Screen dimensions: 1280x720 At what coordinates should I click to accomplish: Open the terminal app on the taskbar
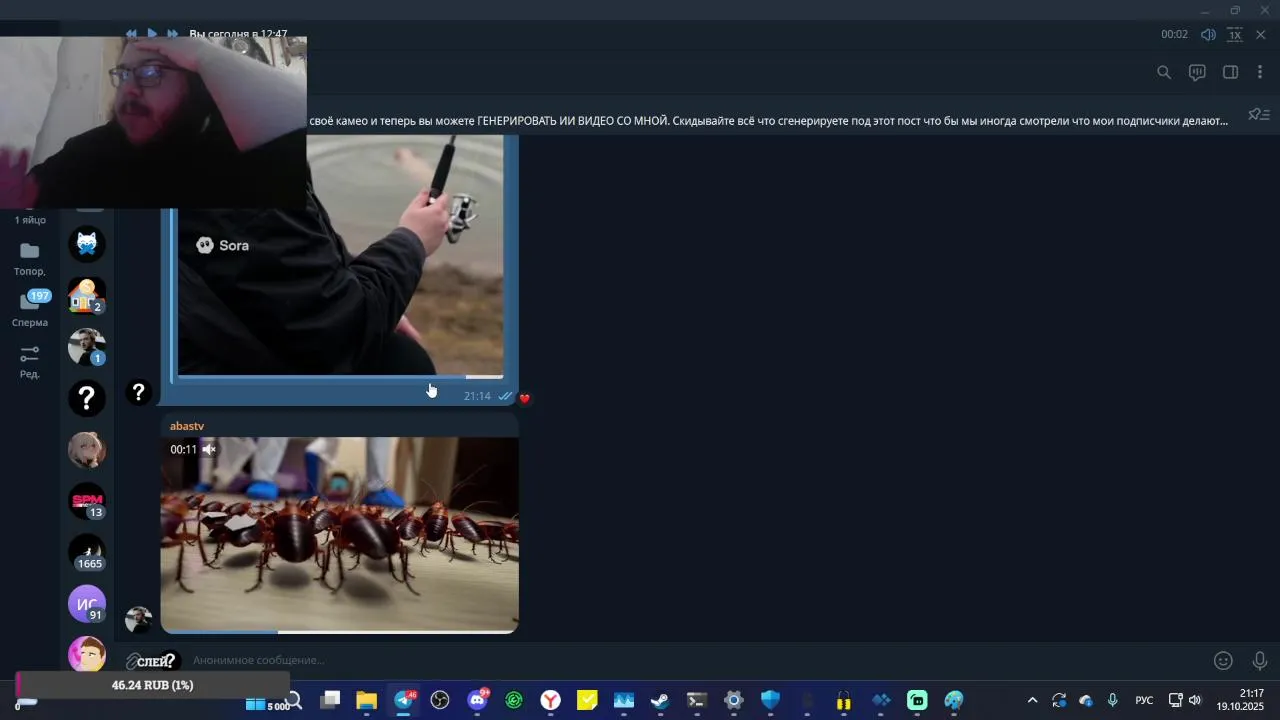pos(697,700)
